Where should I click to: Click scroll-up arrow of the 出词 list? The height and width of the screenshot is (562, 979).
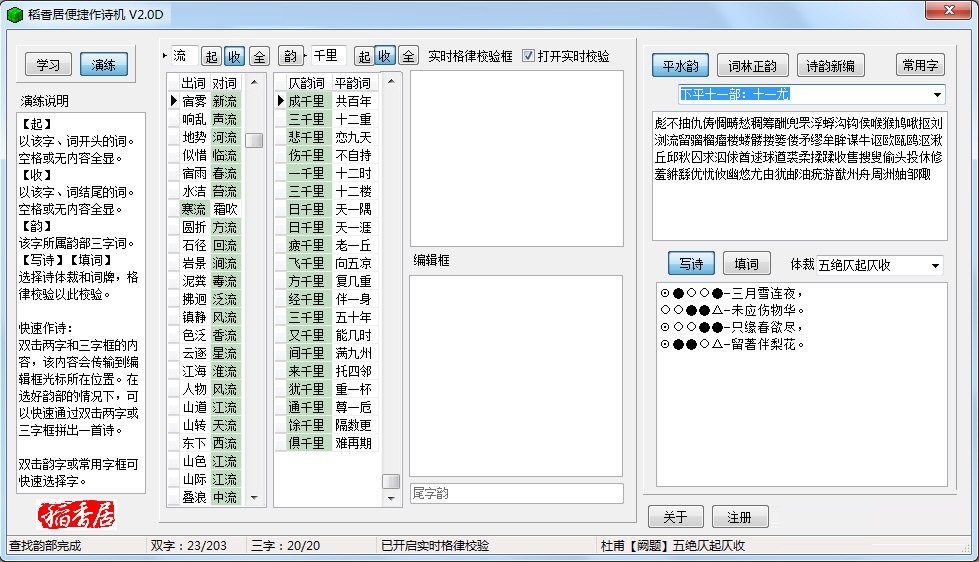(254, 82)
